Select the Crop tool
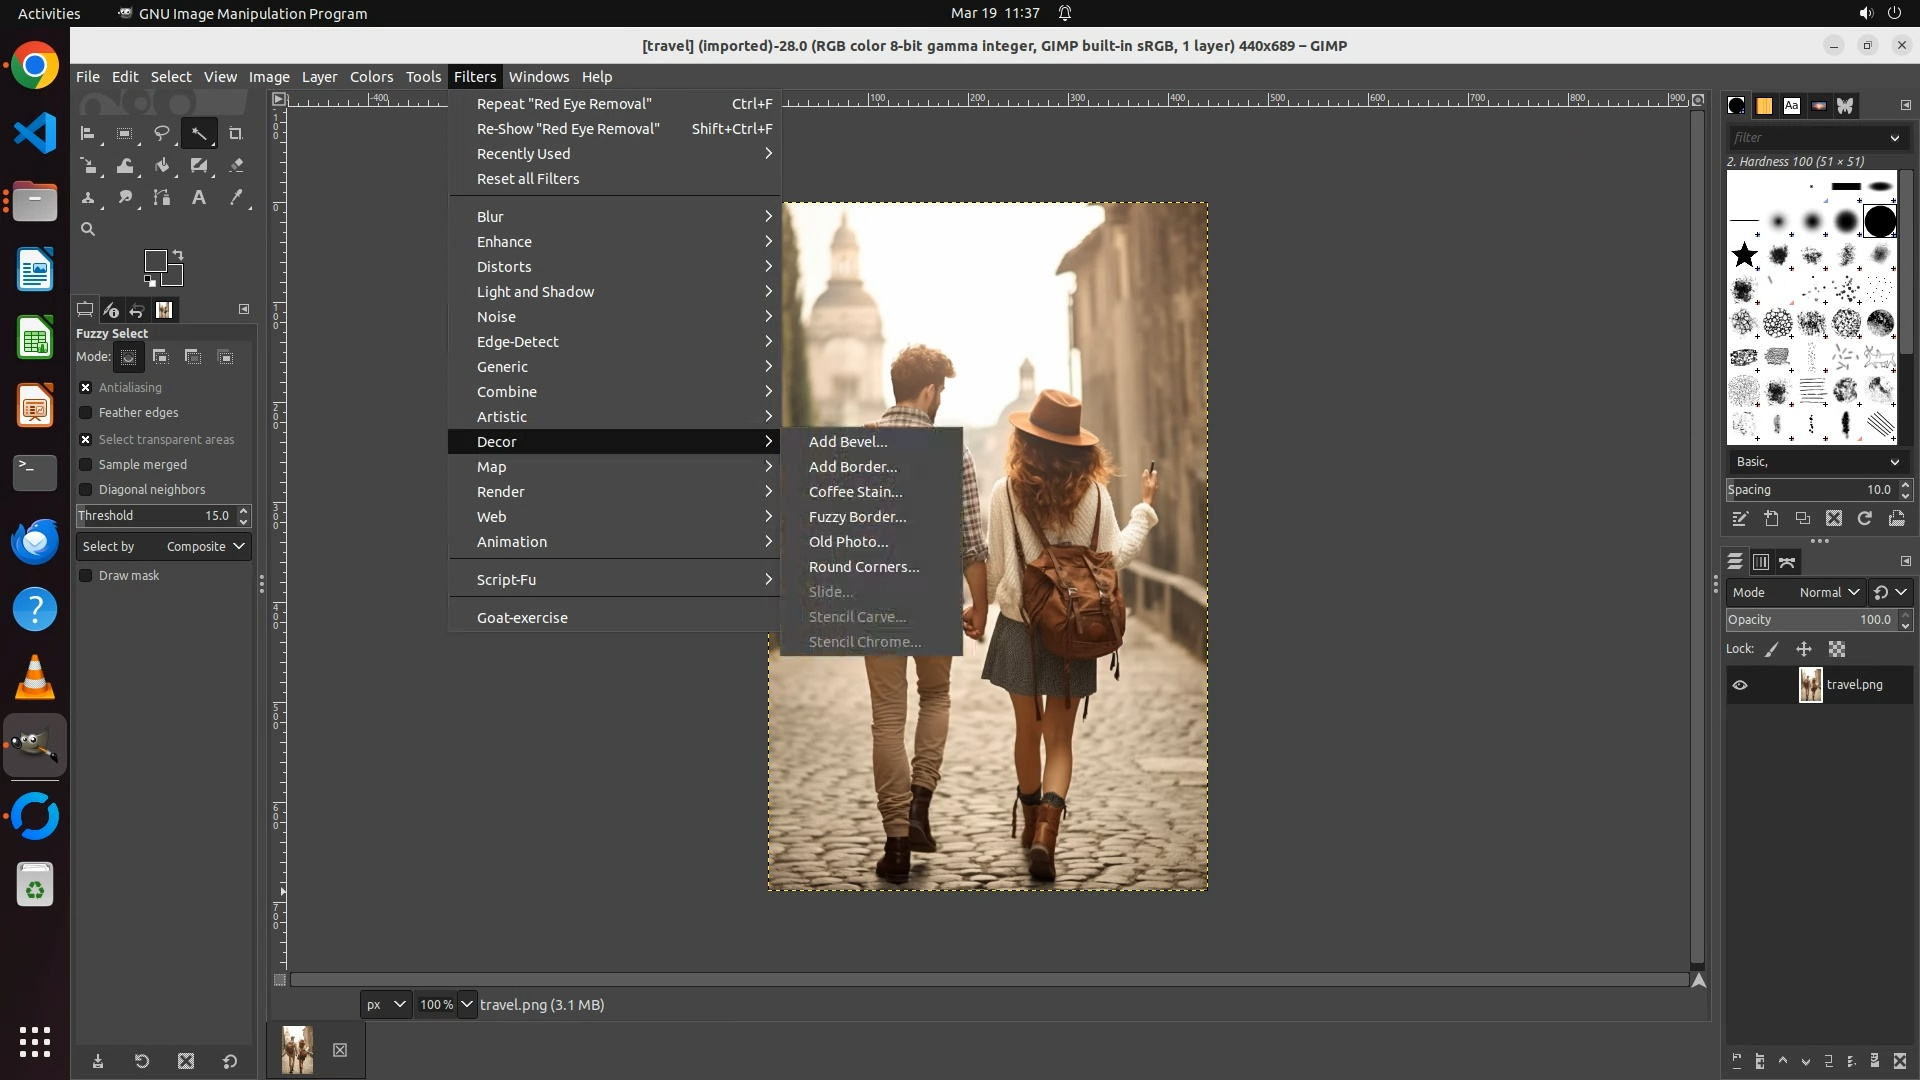Viewport: 1920px width, 1080px height. click(236, 133)
